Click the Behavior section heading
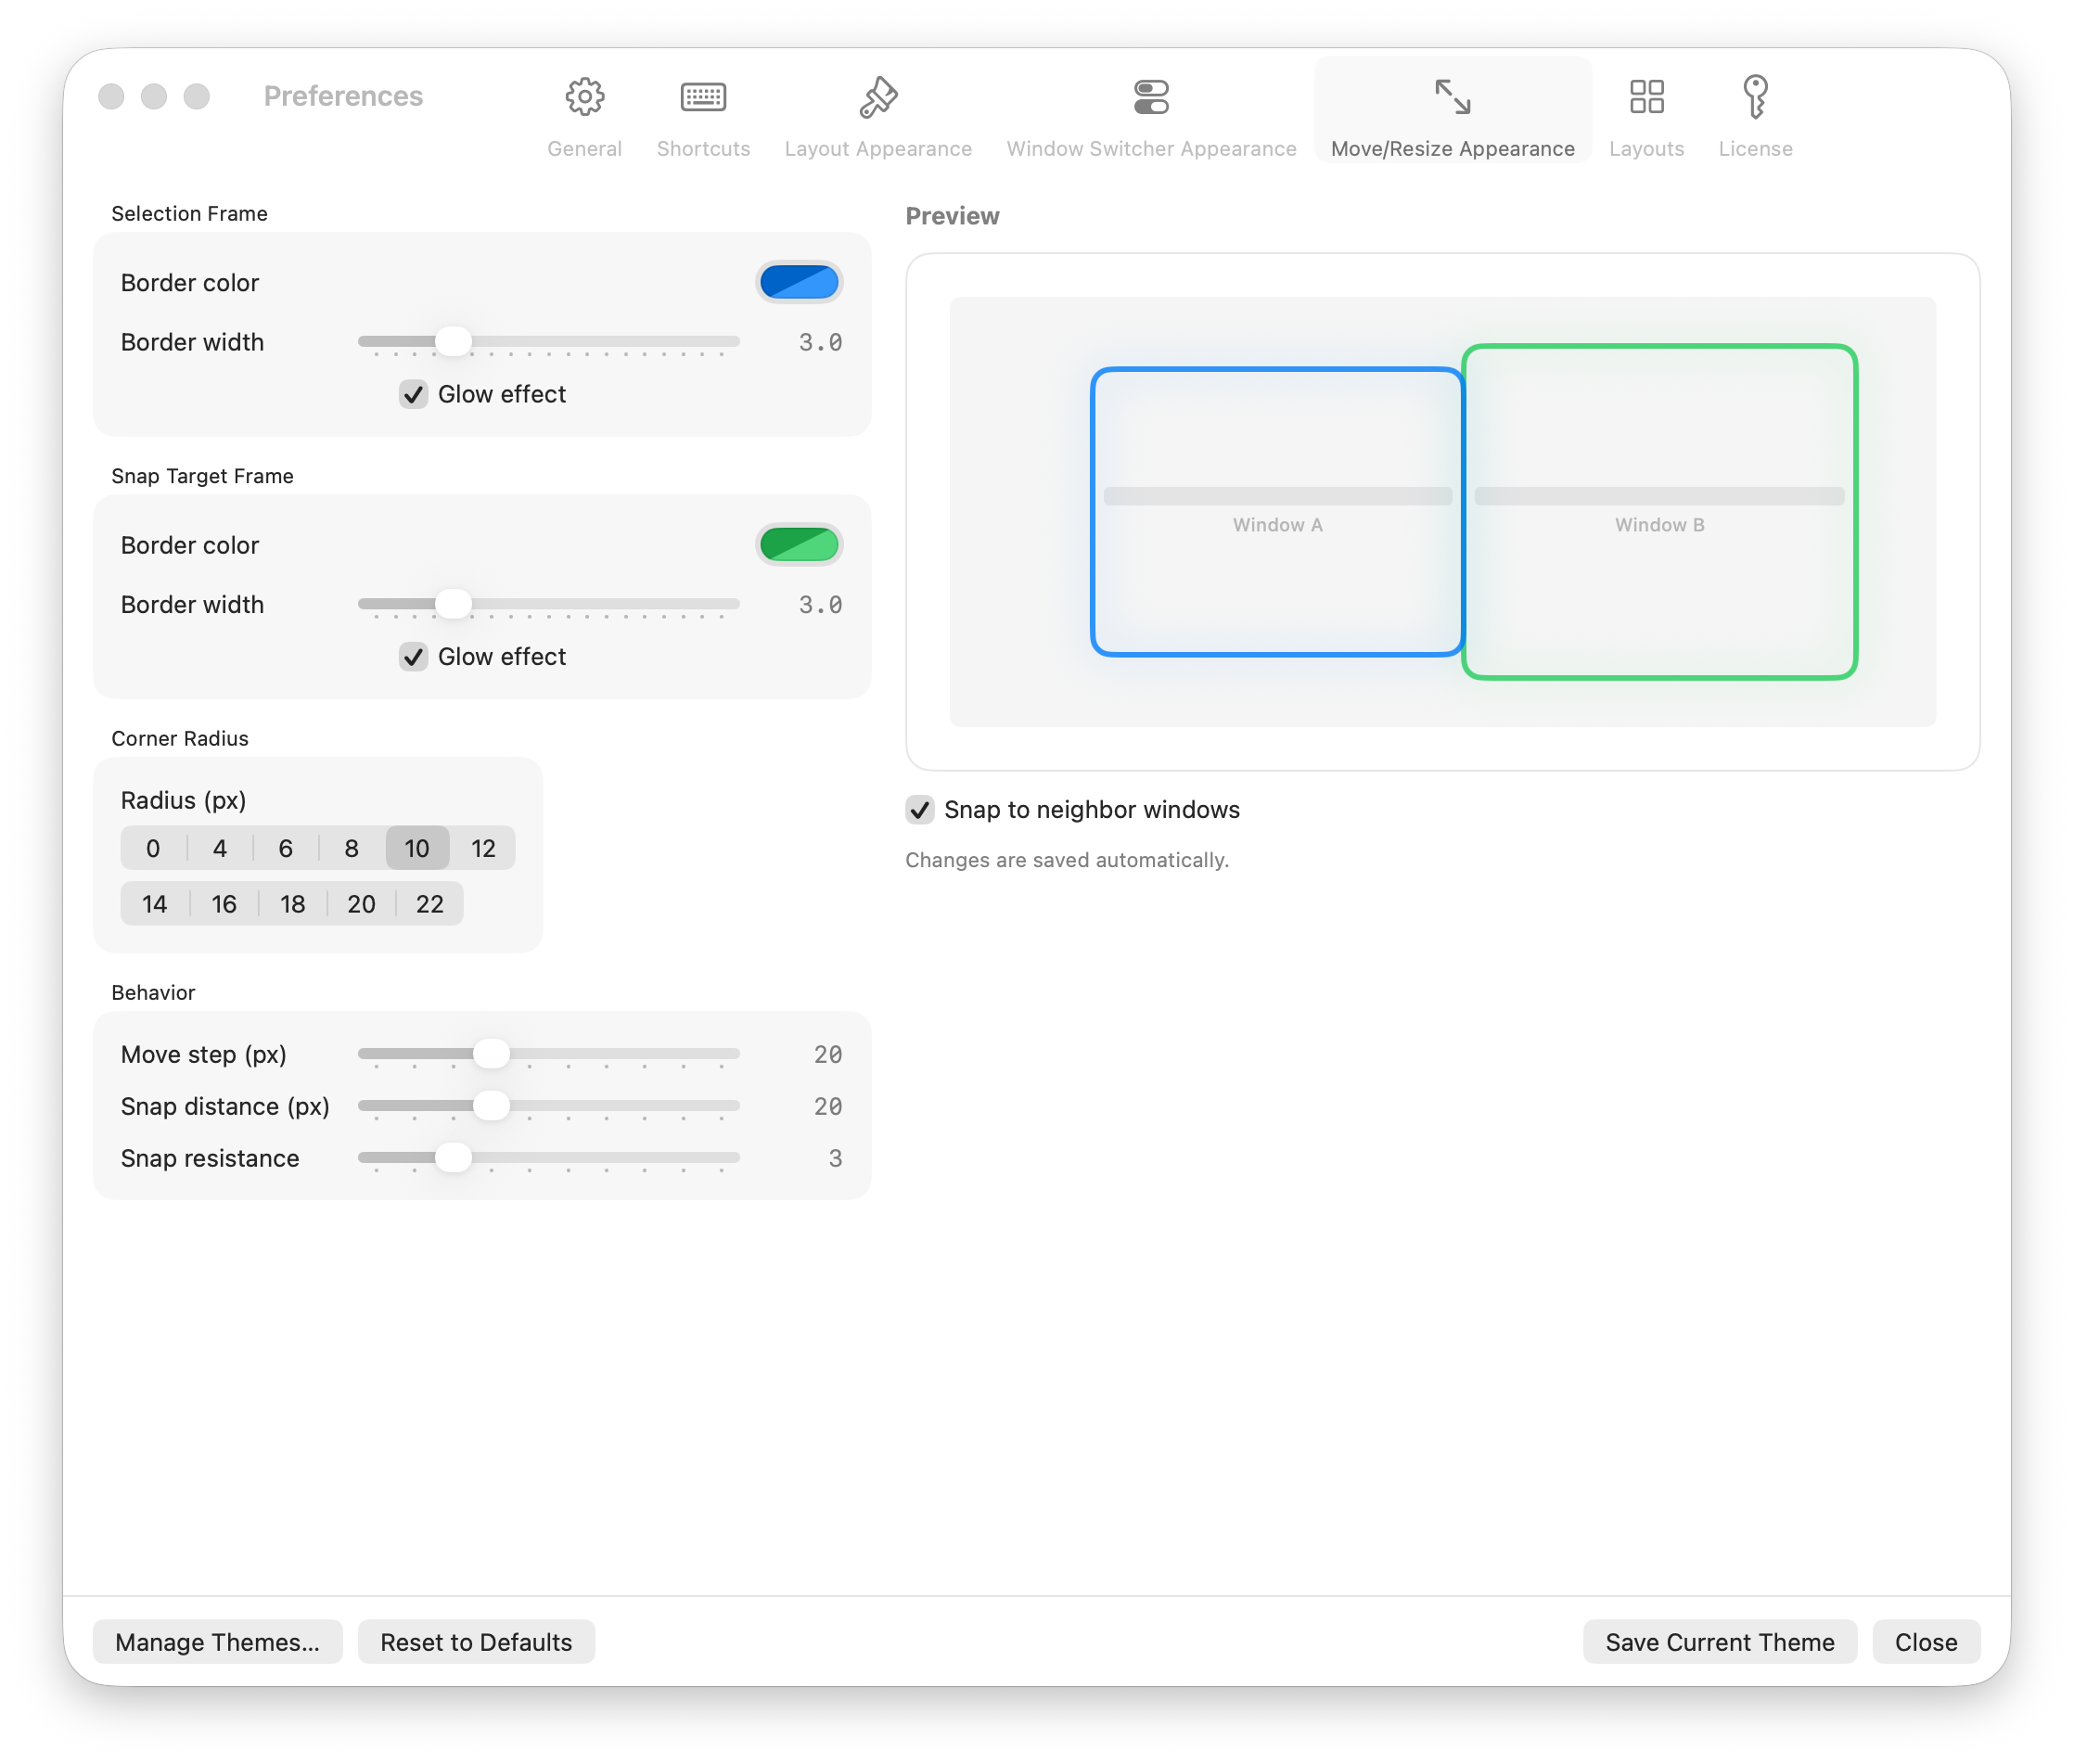The width and height of the screenshot is (2074, 1764). (153, 992)
